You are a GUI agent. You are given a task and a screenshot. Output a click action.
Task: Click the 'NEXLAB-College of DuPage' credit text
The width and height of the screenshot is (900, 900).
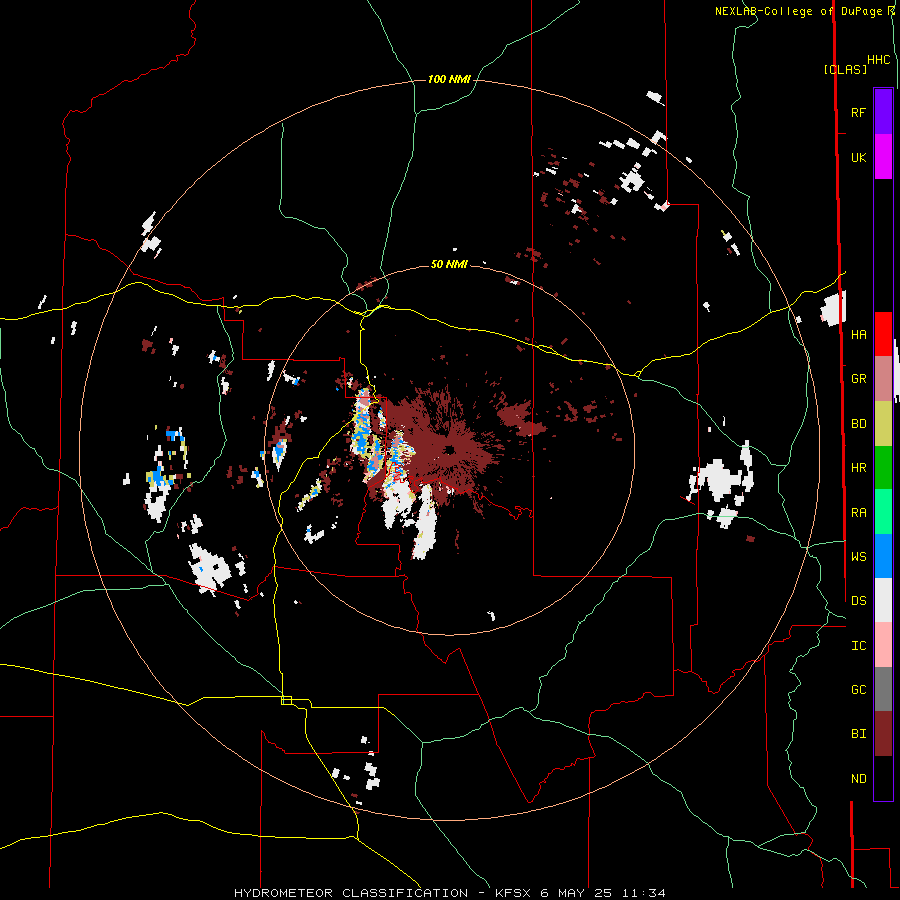coord(800,11)
